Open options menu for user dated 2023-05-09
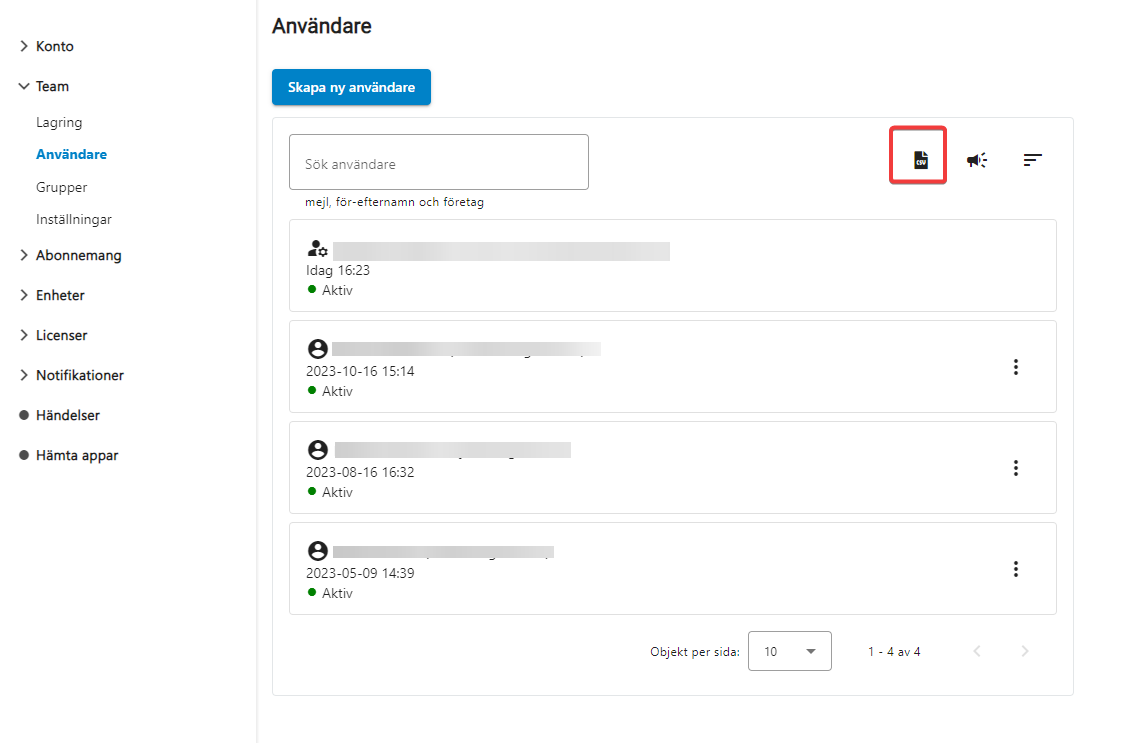Viewport: 1140px width, 743px height. (x=1015, y=569)
